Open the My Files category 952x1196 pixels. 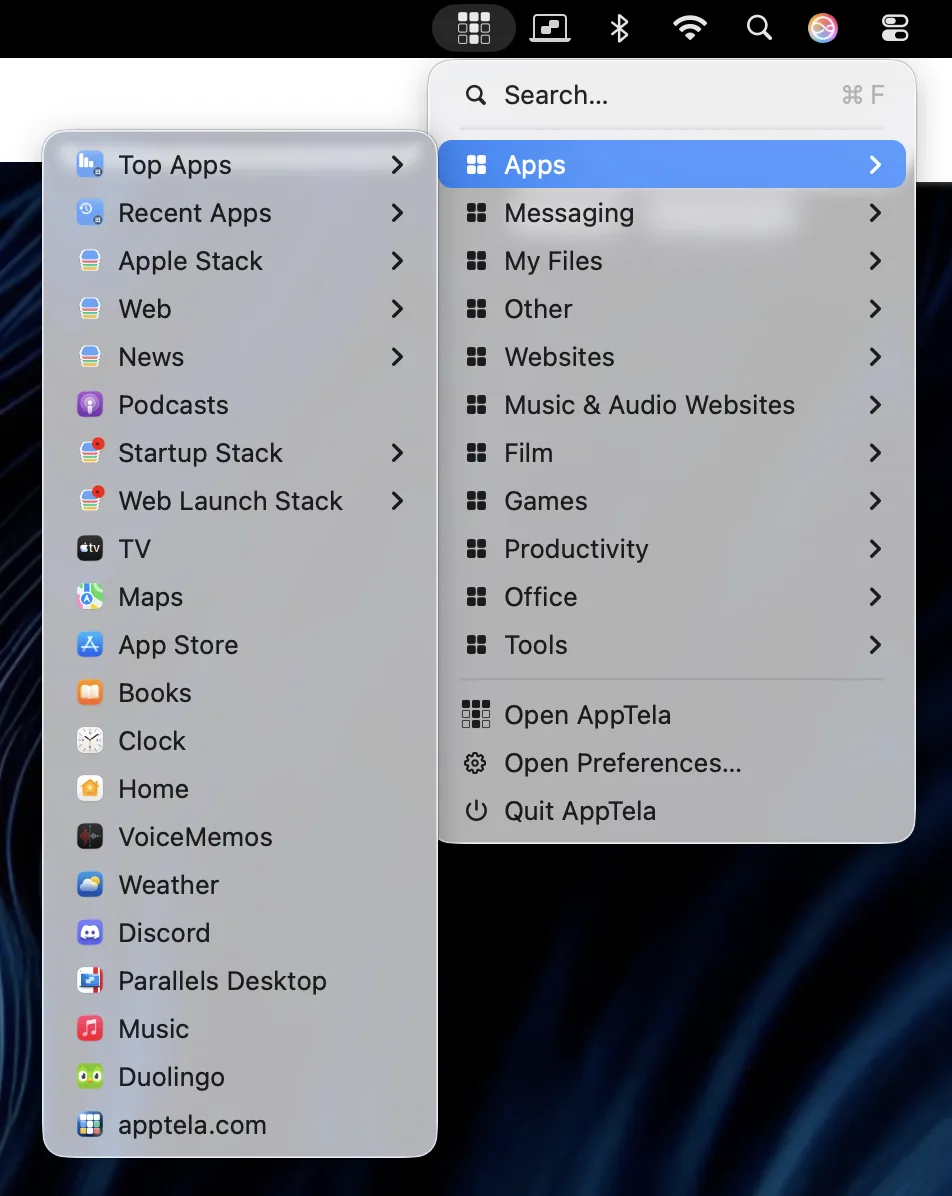671,261
